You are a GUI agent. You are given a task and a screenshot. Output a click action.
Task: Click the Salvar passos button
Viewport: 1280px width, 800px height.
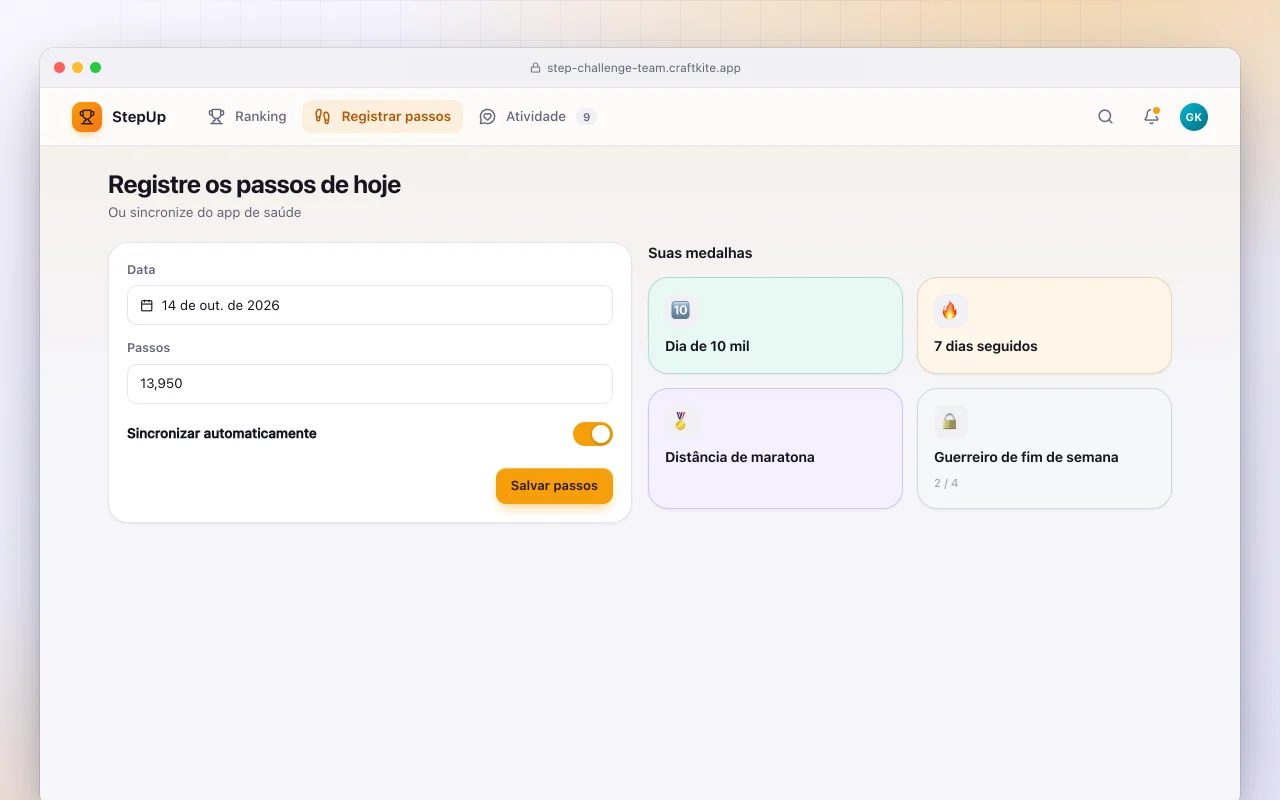(554, 486)
